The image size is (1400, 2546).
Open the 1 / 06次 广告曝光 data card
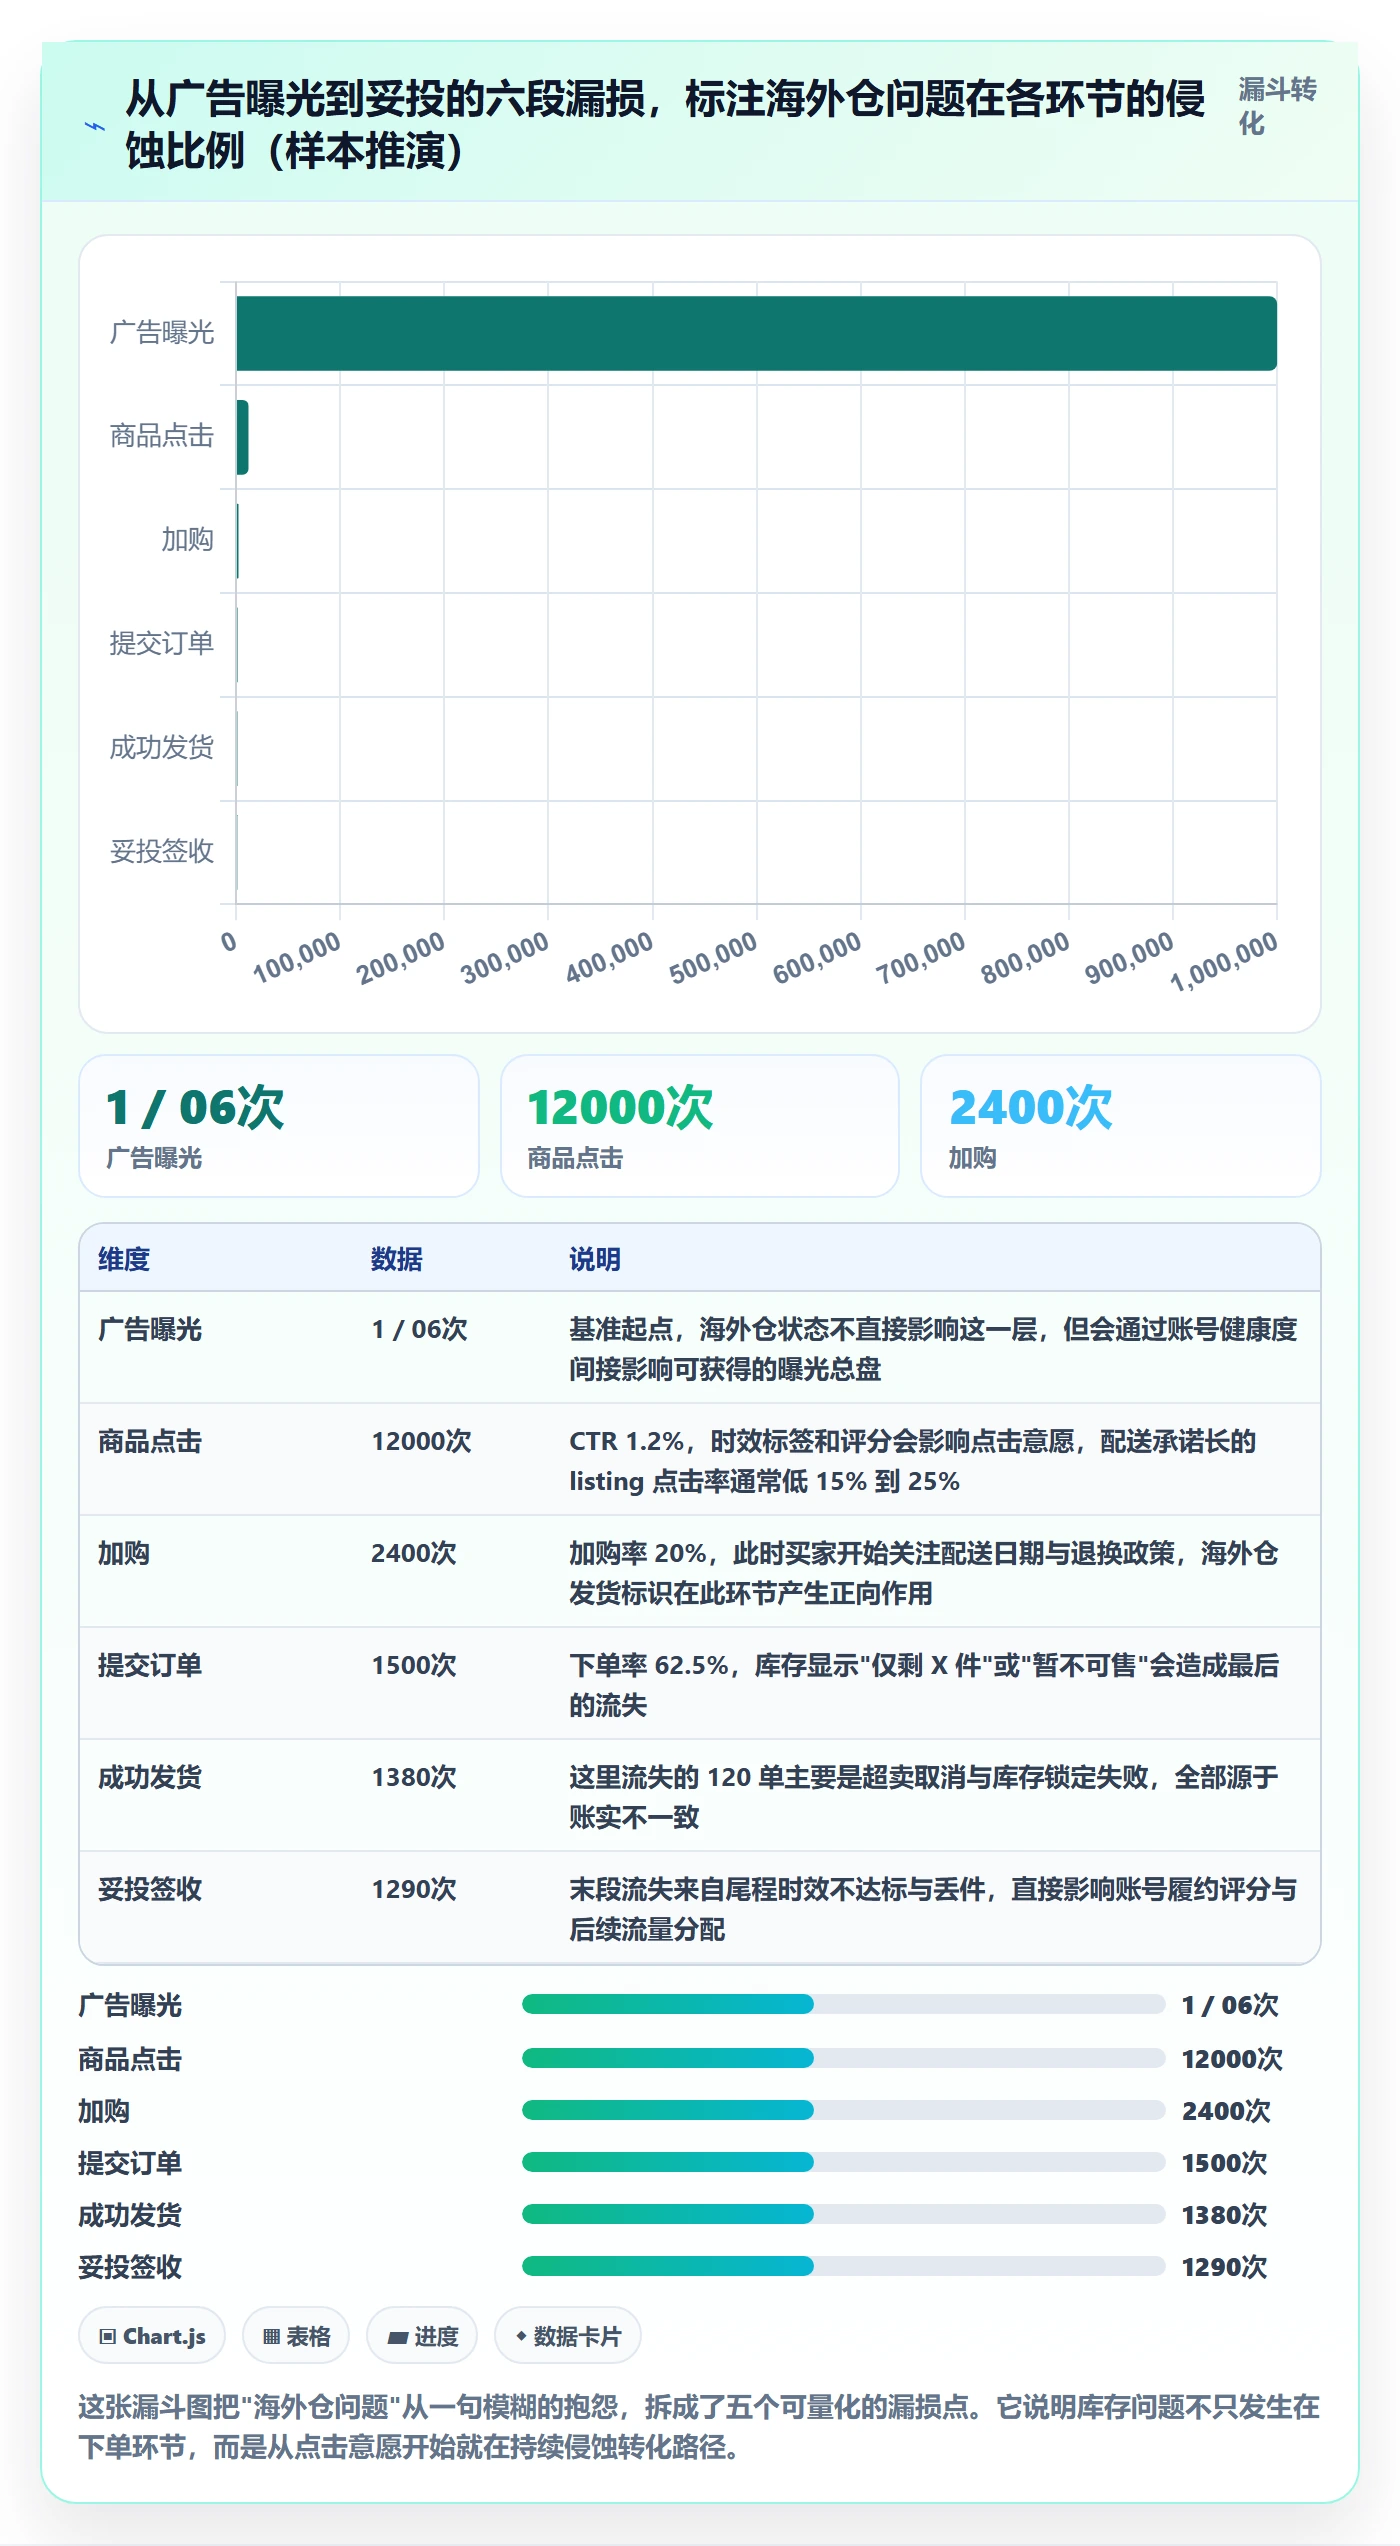[x=279, y=1126]
